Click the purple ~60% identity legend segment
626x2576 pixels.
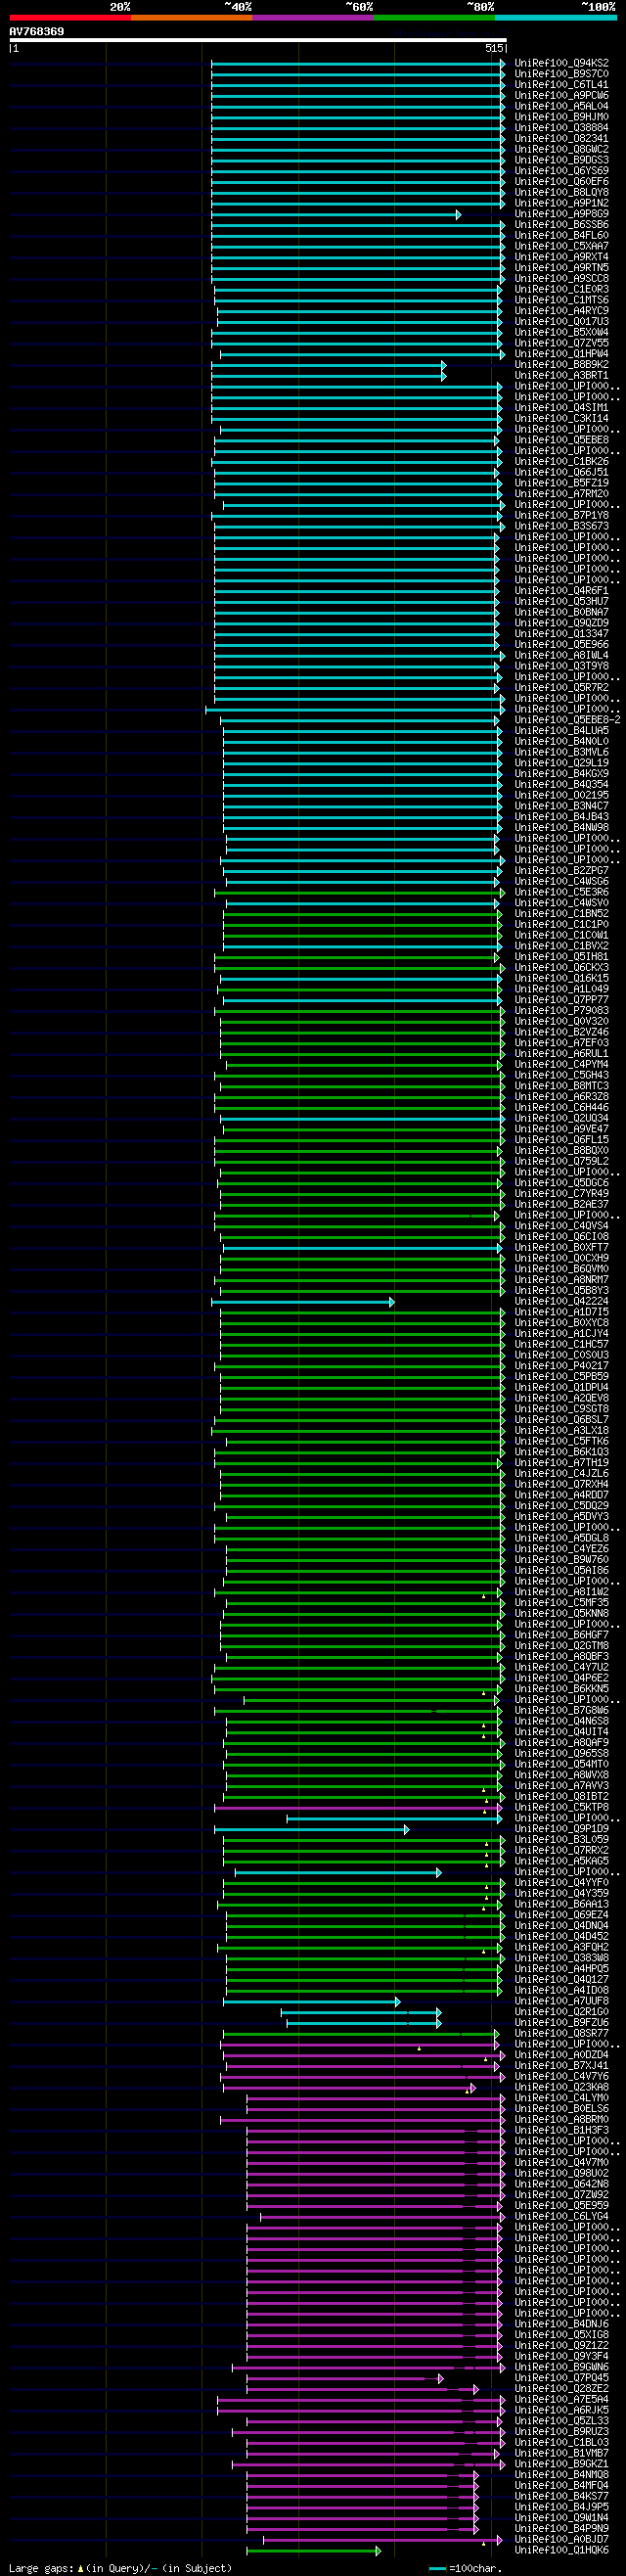pyautogui.click(x=313, y=18)
